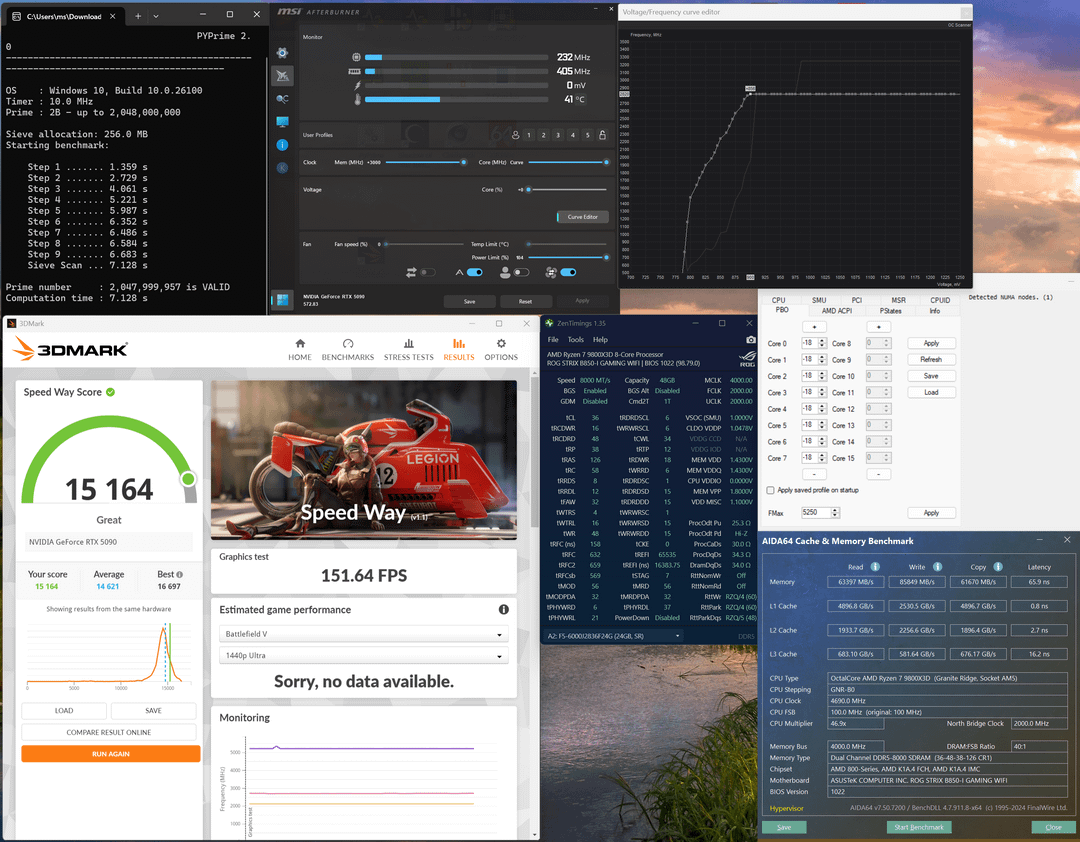1080x842 pixels.
Task: Switch to the SMU tab
Action: click(x=819, y=300)
